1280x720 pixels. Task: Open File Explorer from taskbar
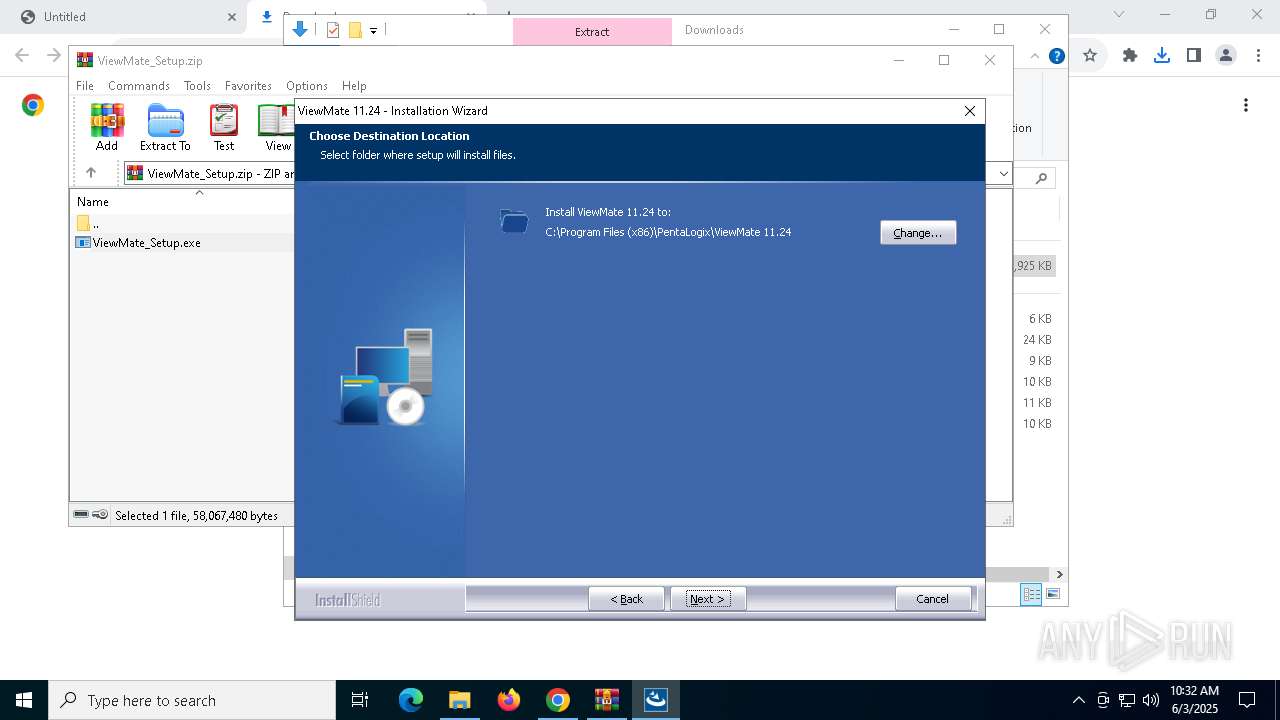tap(460, 700)
